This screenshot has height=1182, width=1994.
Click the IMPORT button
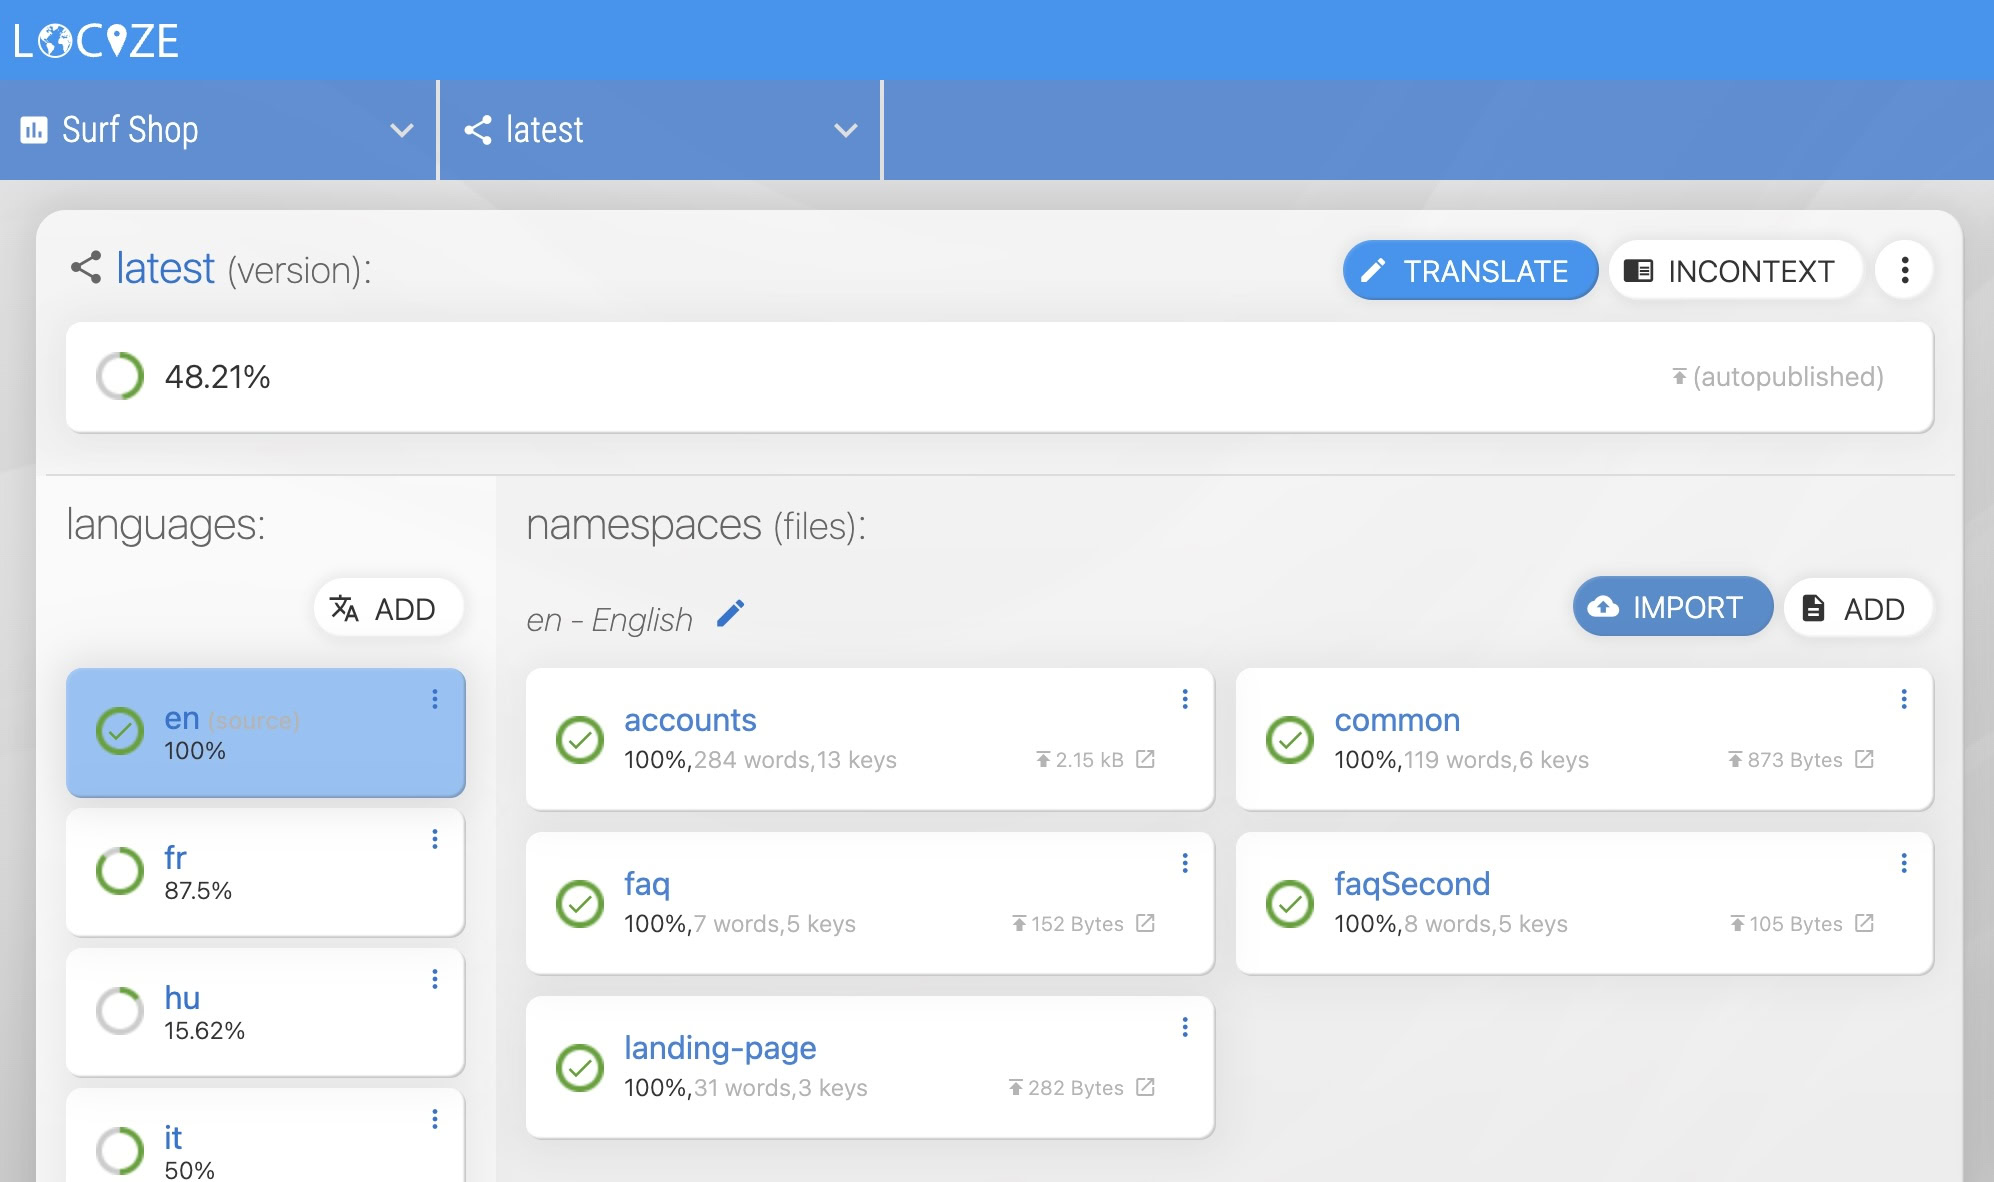tap(1672, 607)
